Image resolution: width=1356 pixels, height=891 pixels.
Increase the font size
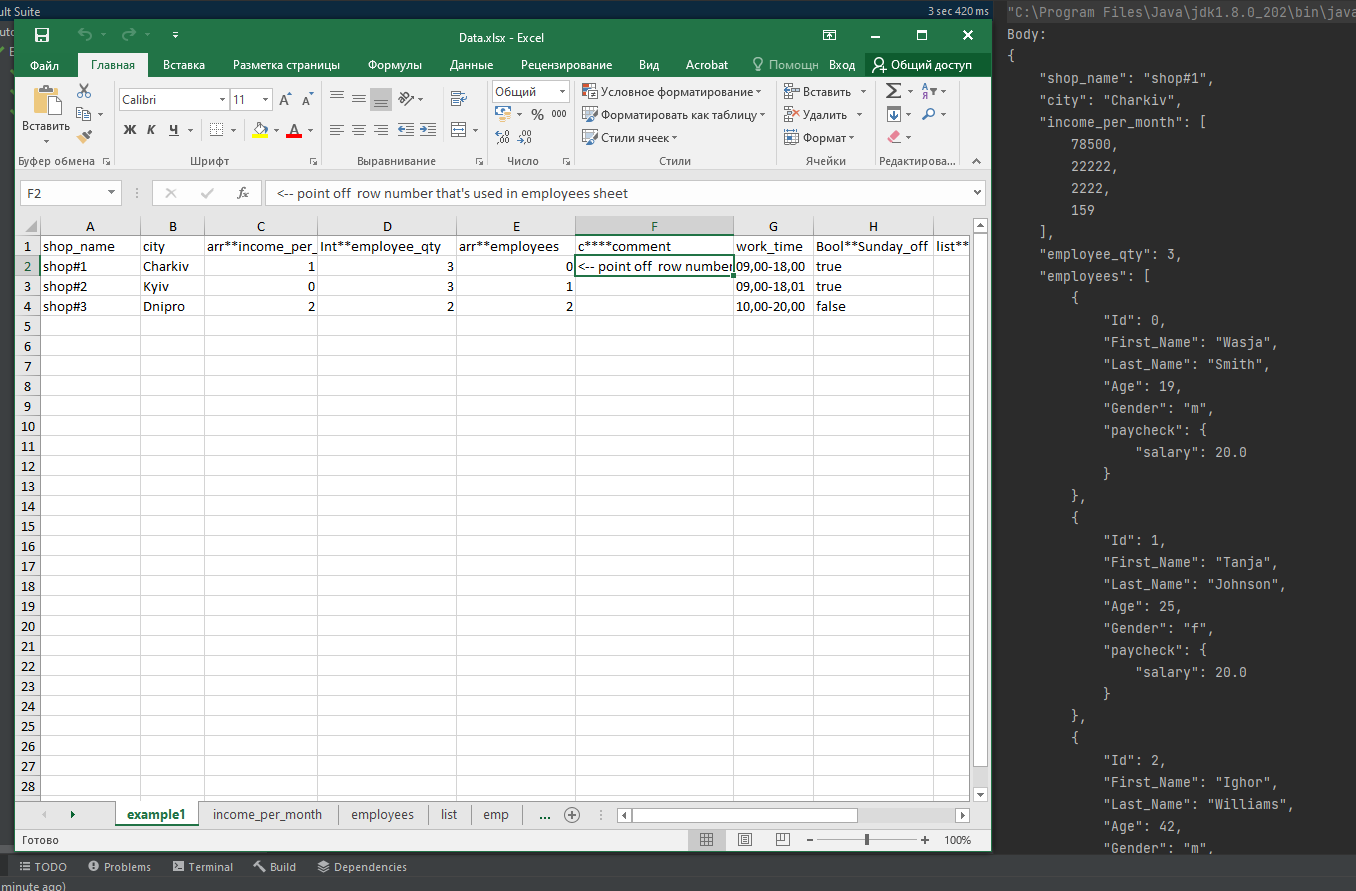[x=285, y=100]
